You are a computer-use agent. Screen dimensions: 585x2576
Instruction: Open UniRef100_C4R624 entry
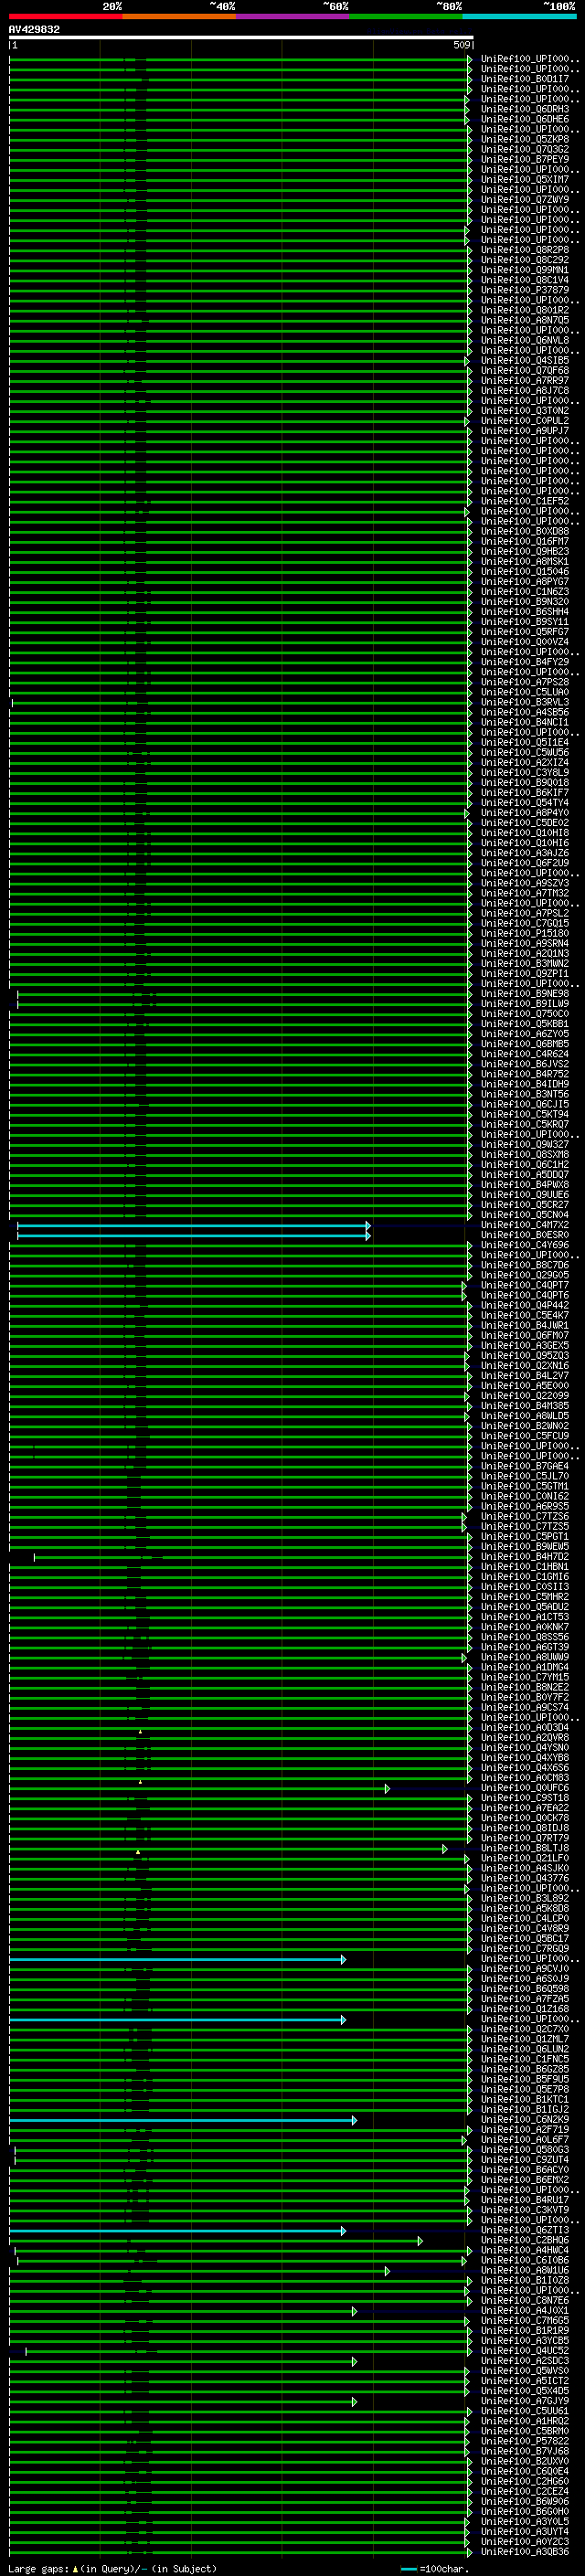click(525, 1055)
